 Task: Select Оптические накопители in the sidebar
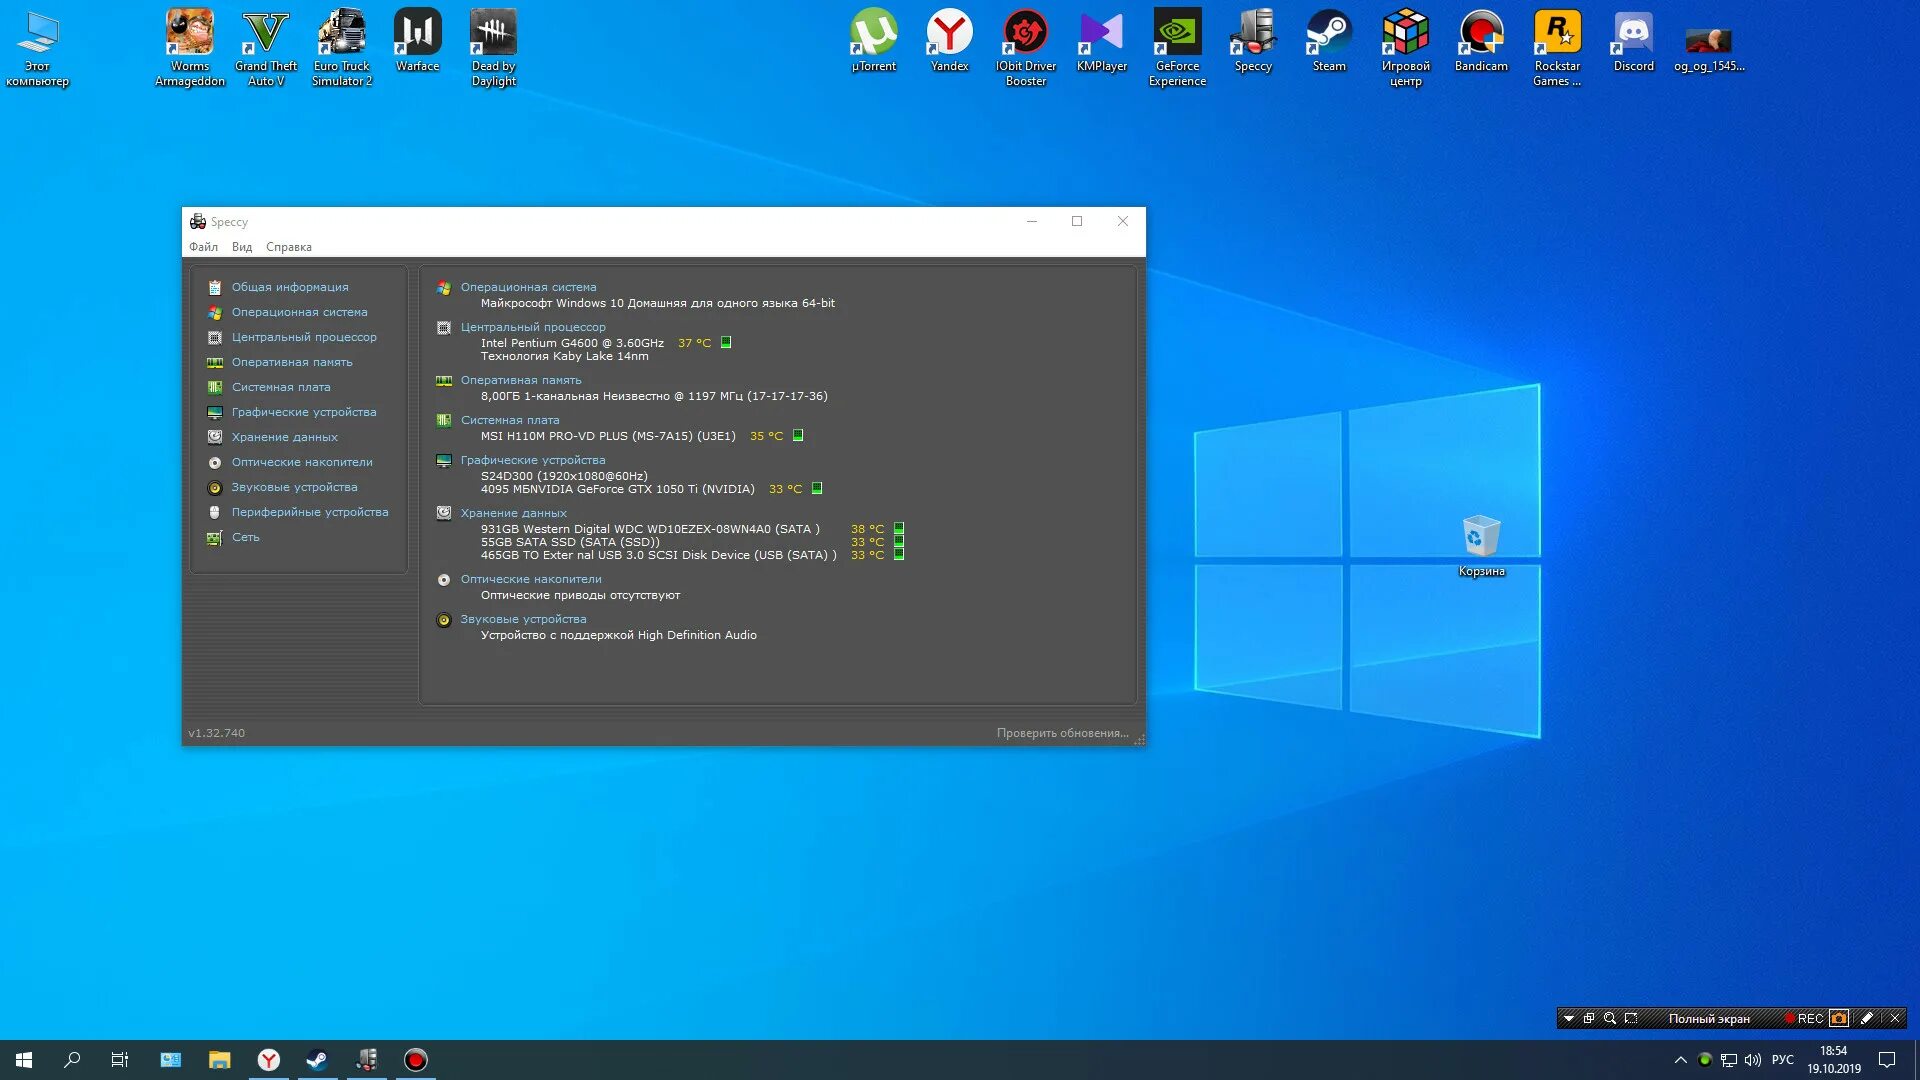(x=302, y=462)
